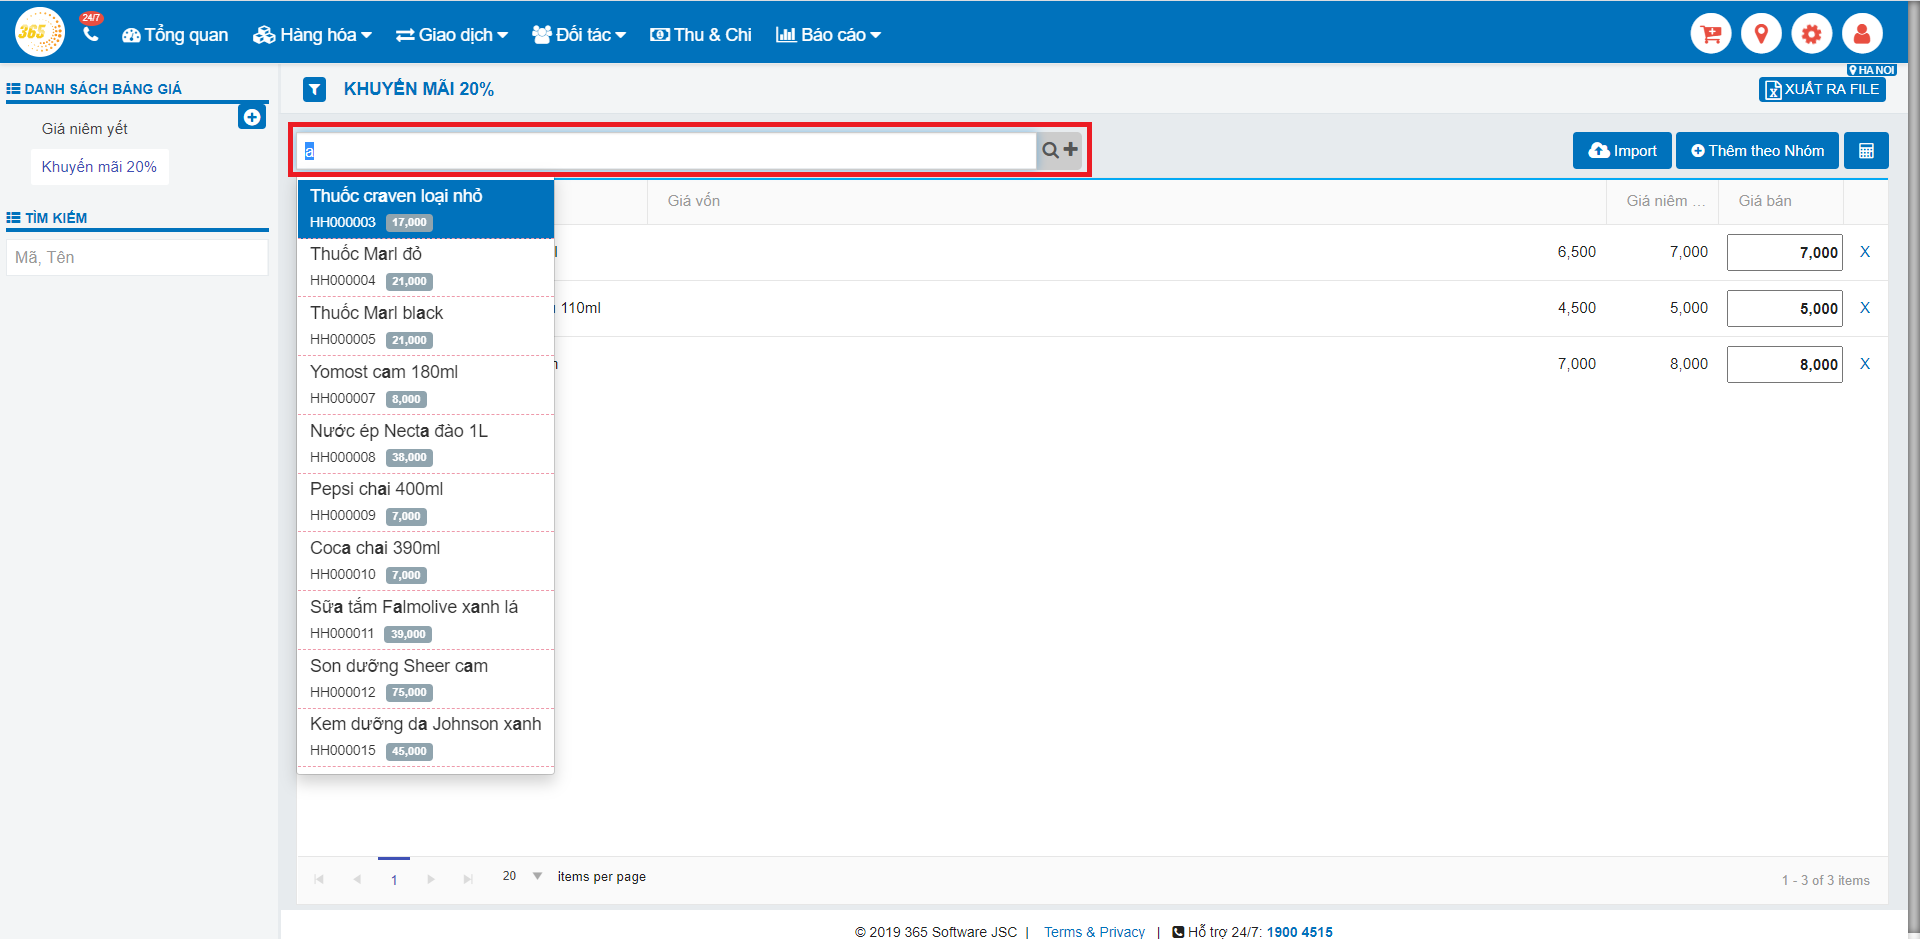Click the user profile icon
This screenshot has height=939, width=1920.
point(1861,34)
